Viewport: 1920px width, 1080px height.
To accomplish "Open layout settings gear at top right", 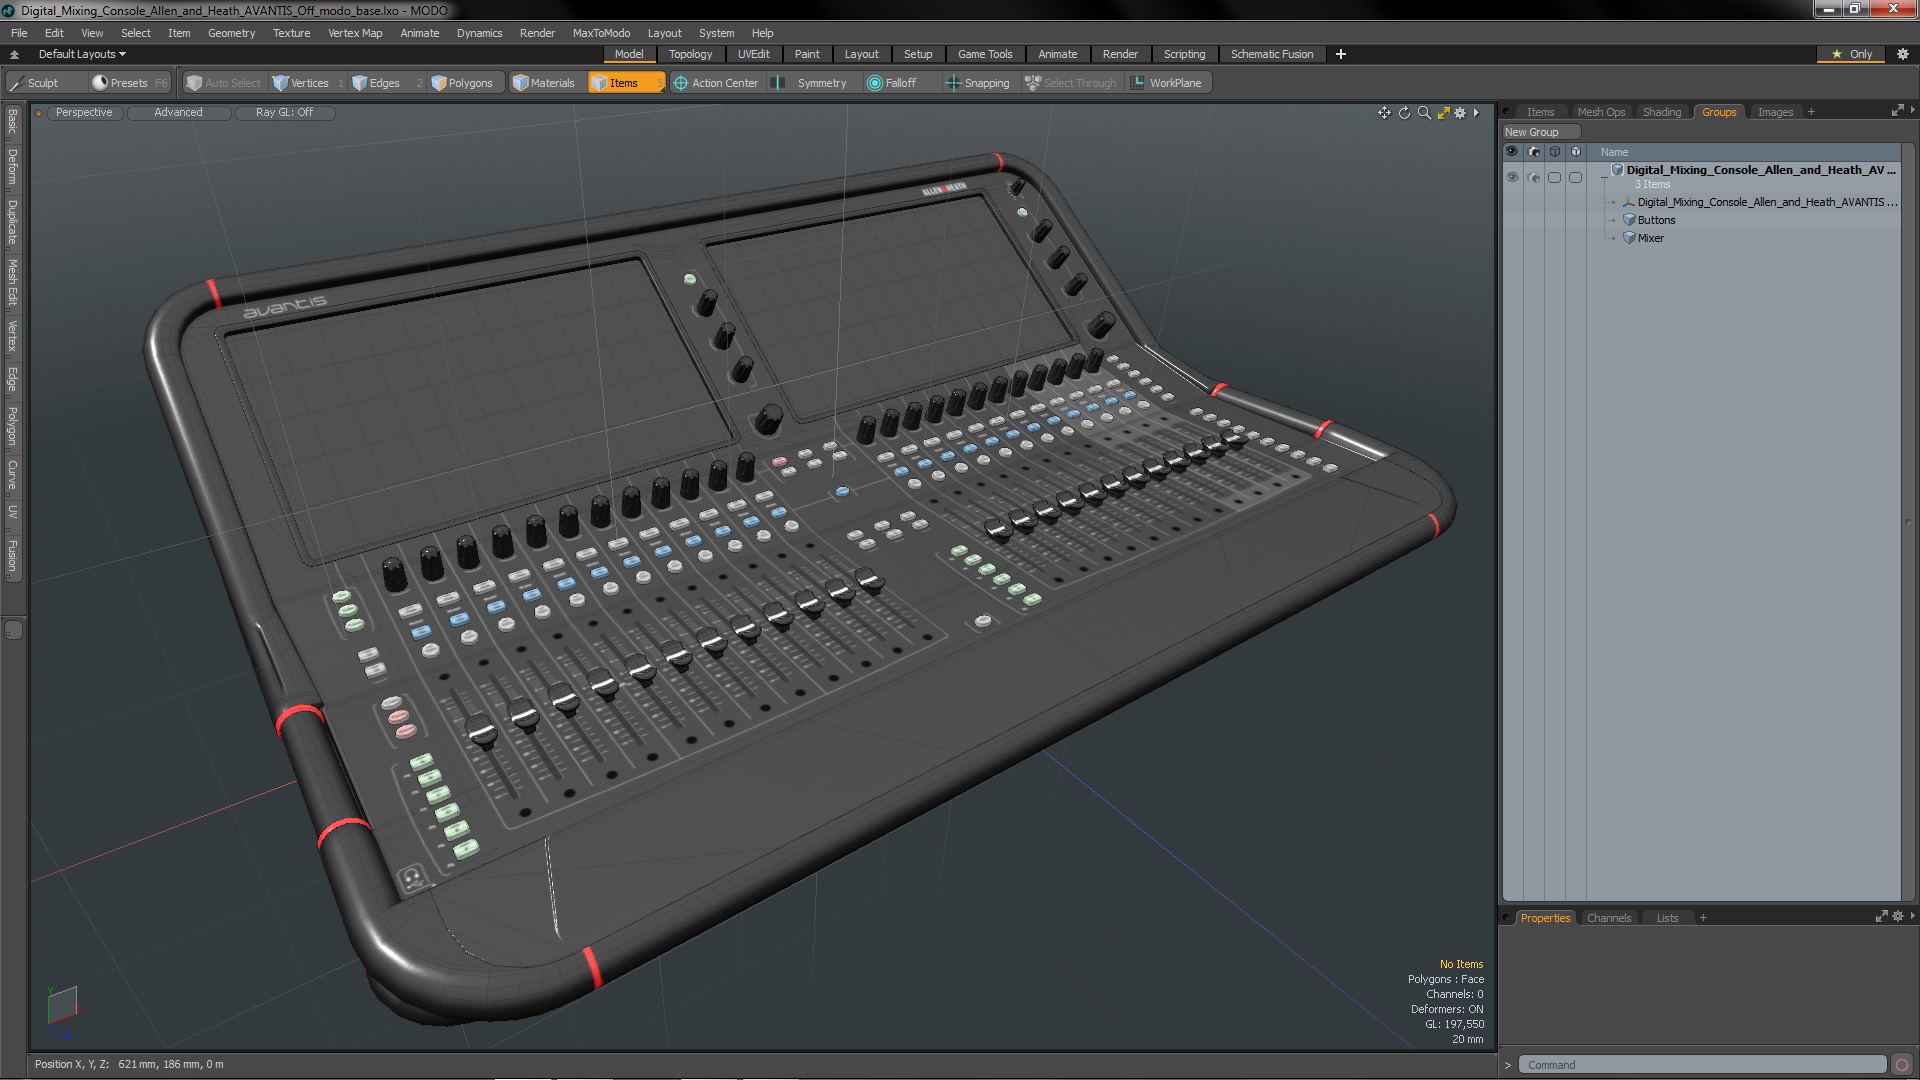I will click(x=1903, y=54).
